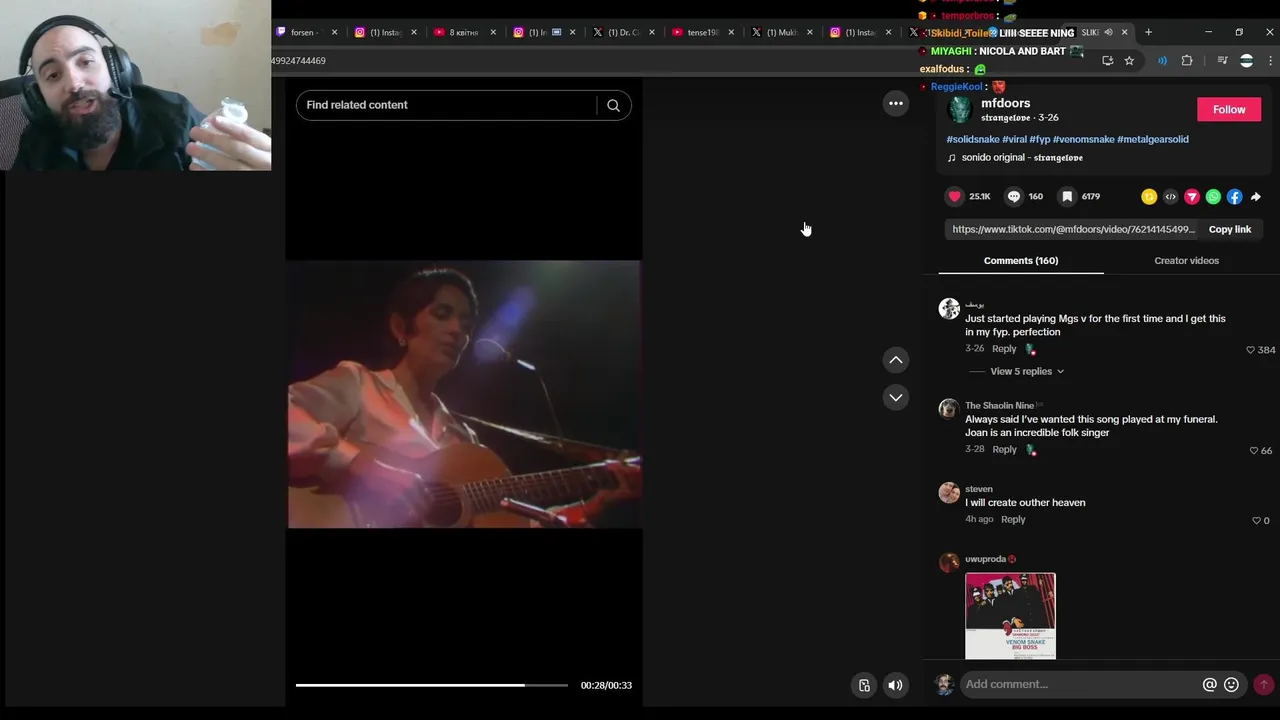Open the #viral hashtag
This screenshot has height=720, width=1280.
point(1014,139)
